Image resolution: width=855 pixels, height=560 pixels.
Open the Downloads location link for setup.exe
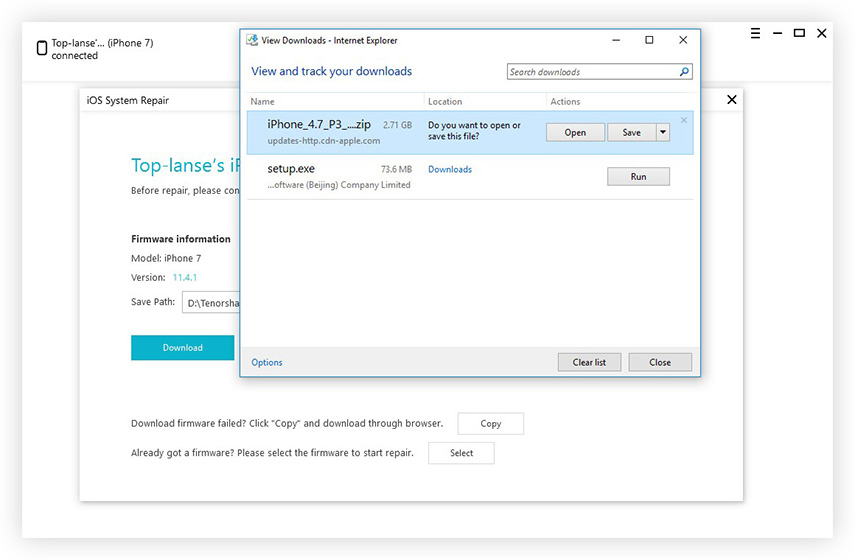pos(450,170)
